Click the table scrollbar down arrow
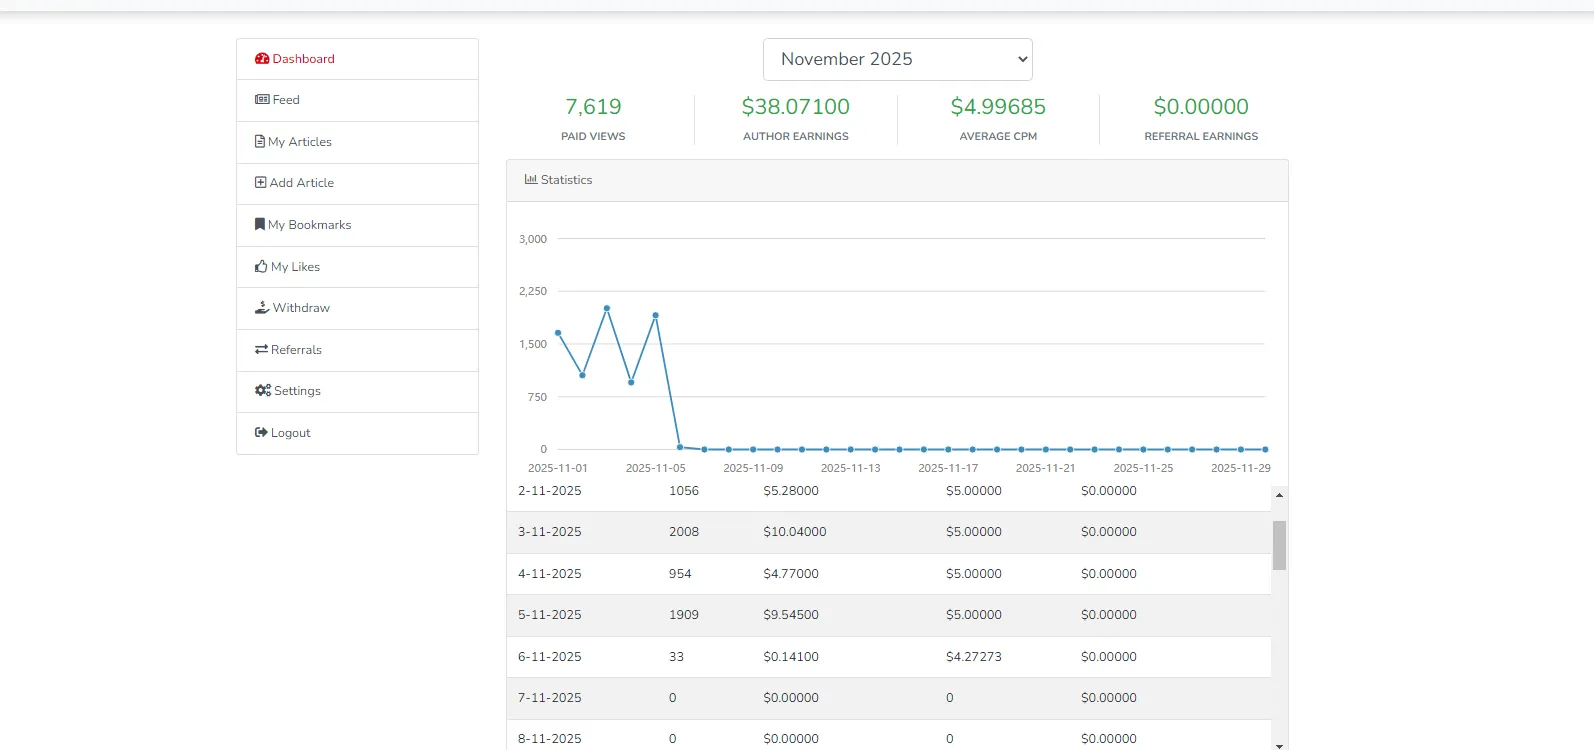1594x750 pixels. 1279,745
